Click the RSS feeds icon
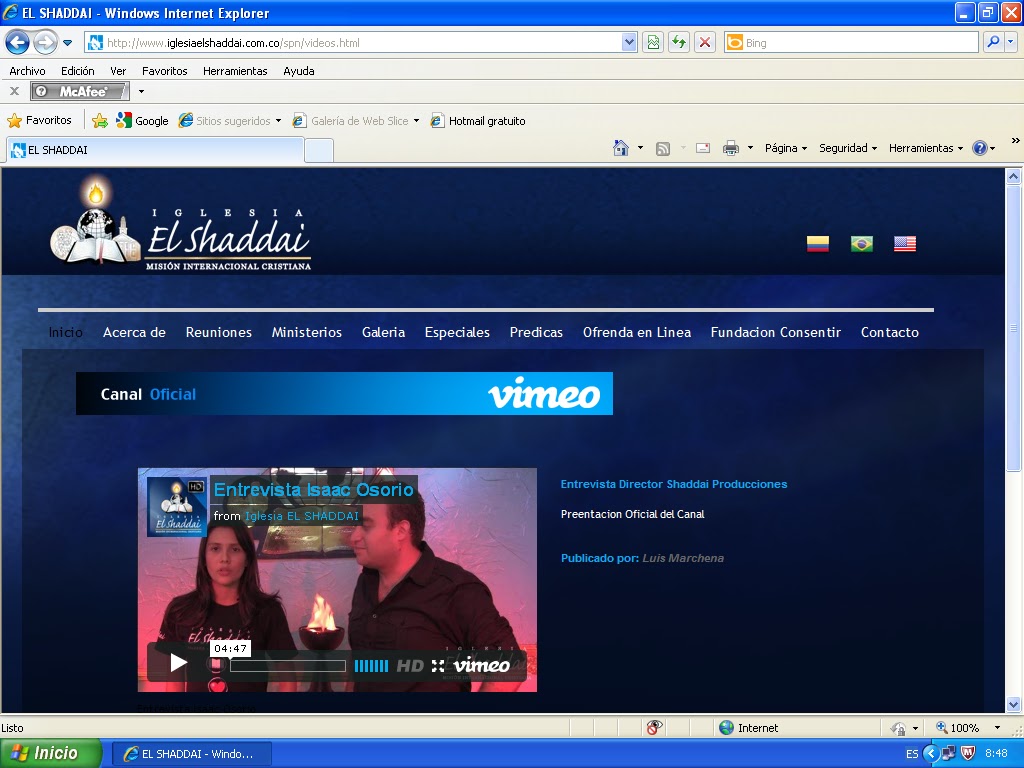The image size is (1024, 768). [x=663, y=149]
